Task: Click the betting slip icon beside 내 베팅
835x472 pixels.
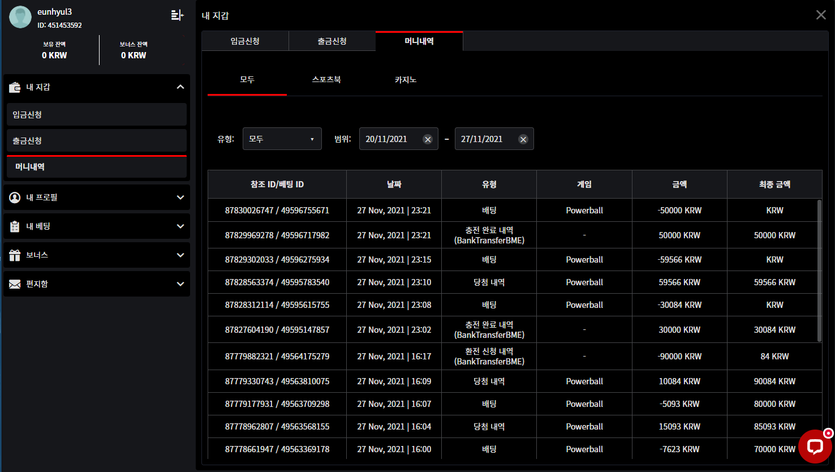Action: [15, 226]
